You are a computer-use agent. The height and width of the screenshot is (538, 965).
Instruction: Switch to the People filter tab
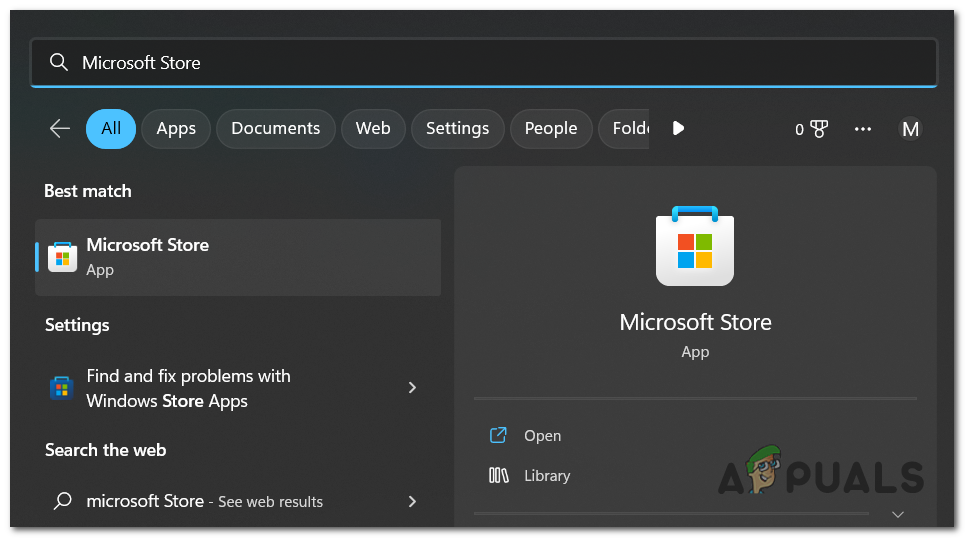coord(551,129)
